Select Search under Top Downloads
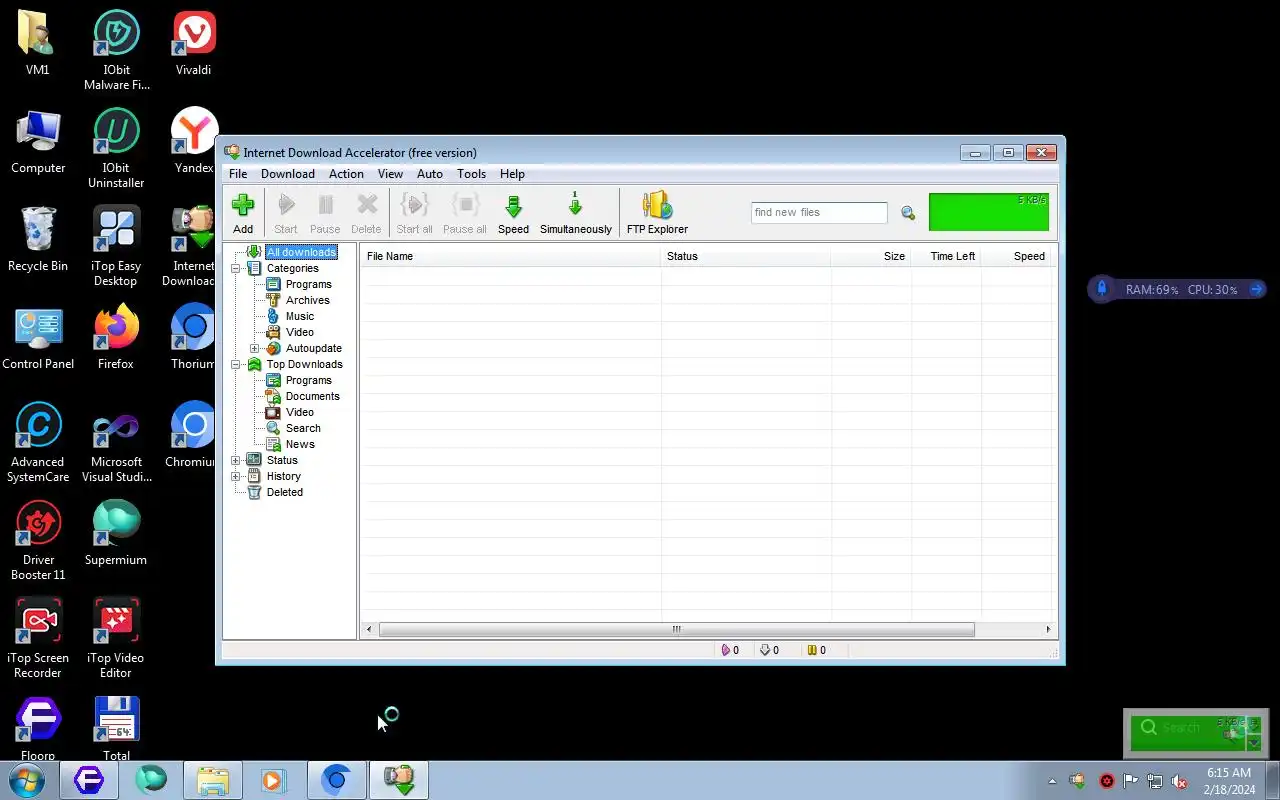The width and height of the screenshot is (1280, 800). click(x=303, y=428)
